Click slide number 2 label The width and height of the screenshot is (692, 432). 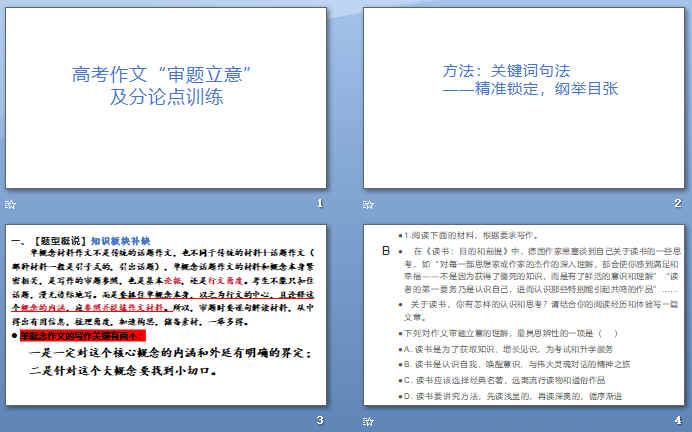(678, 203)
